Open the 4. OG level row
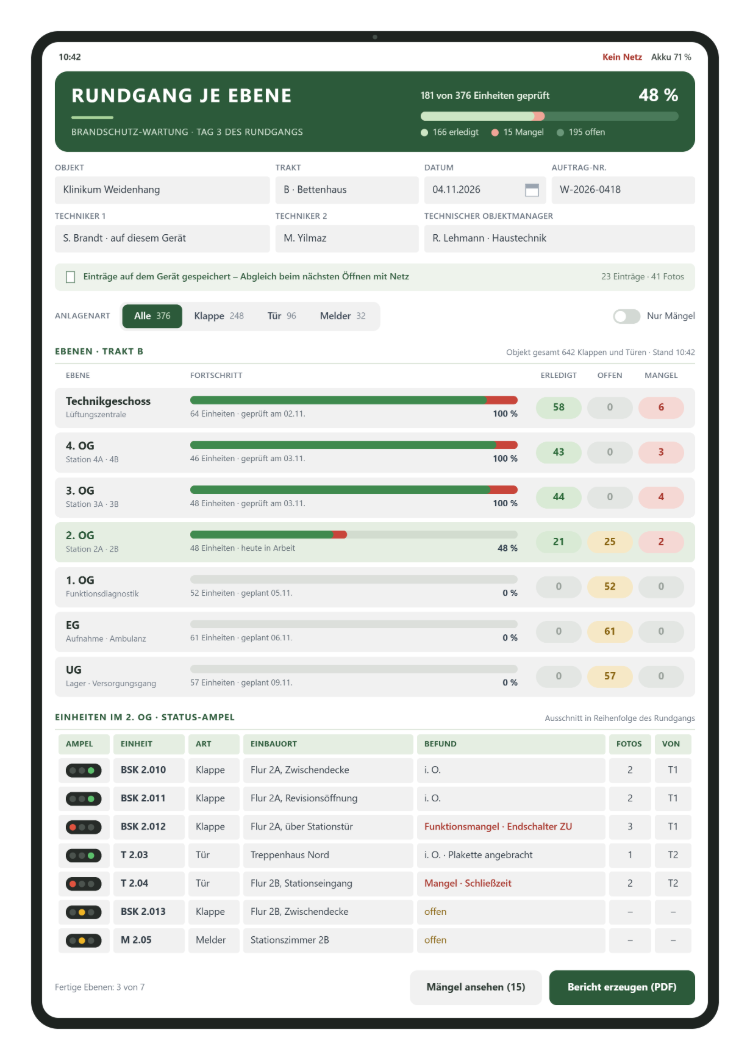750x1060 pixels. coord(375,452)
